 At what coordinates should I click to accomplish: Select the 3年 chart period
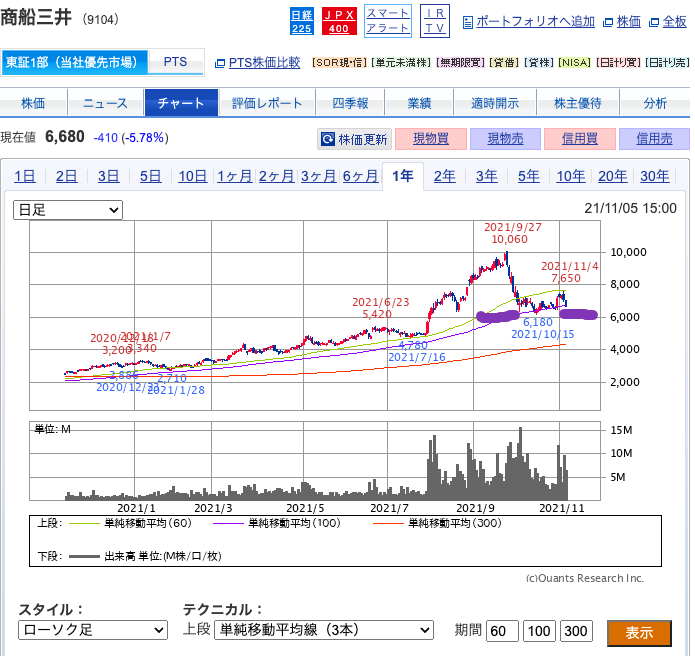486,176
